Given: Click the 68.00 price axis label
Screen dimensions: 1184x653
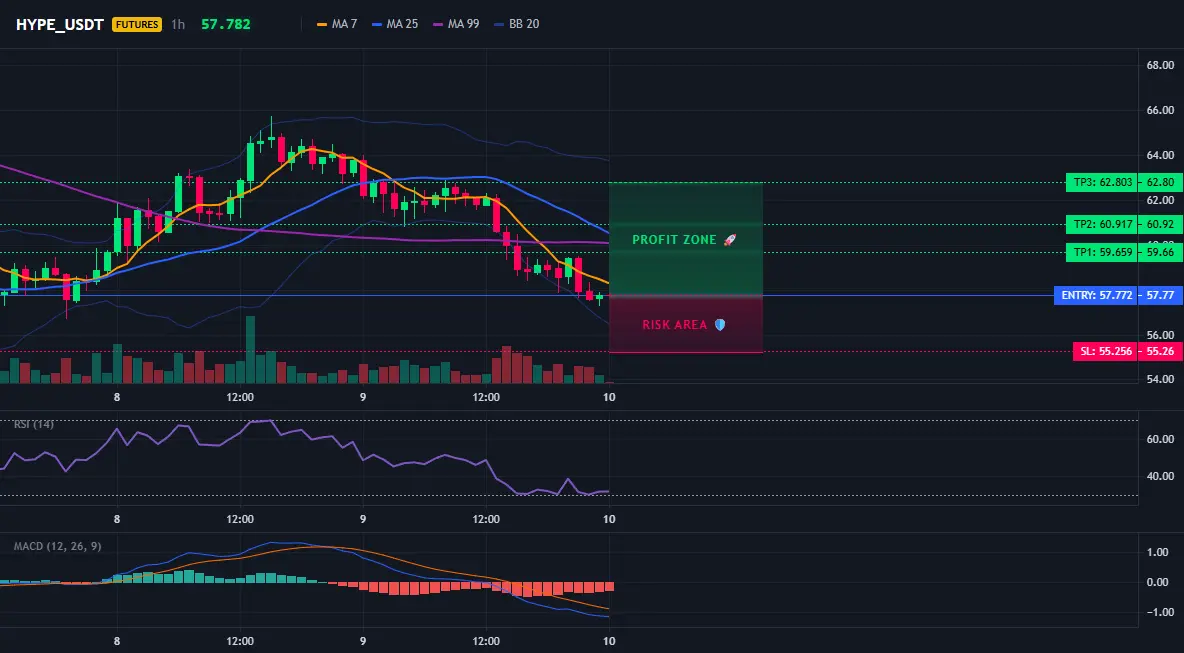Looking at the screenshot, I should point(1160,66).
